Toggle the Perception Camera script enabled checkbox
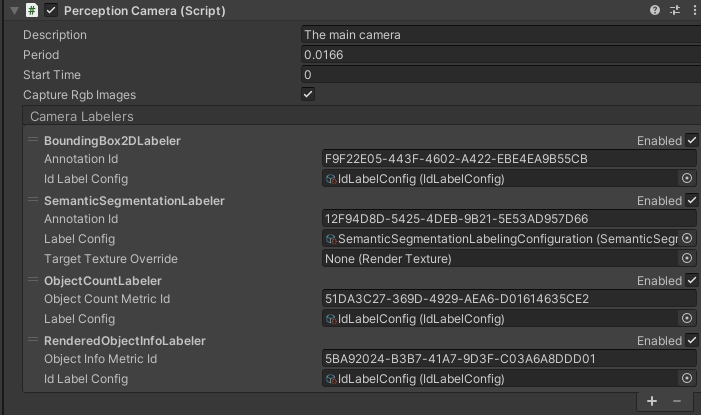 pos(51,10)
